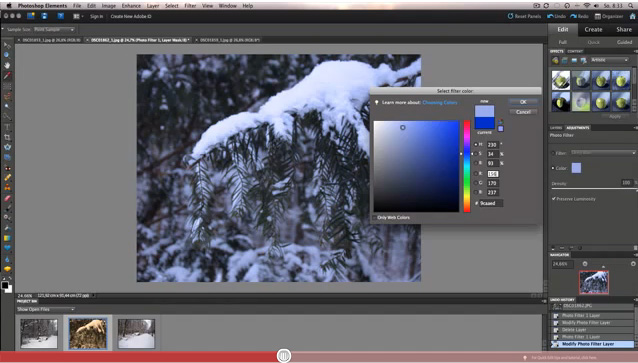Screen dimensions: 638x363
Task: Select the Brush tool
Action: pos(7,208)
